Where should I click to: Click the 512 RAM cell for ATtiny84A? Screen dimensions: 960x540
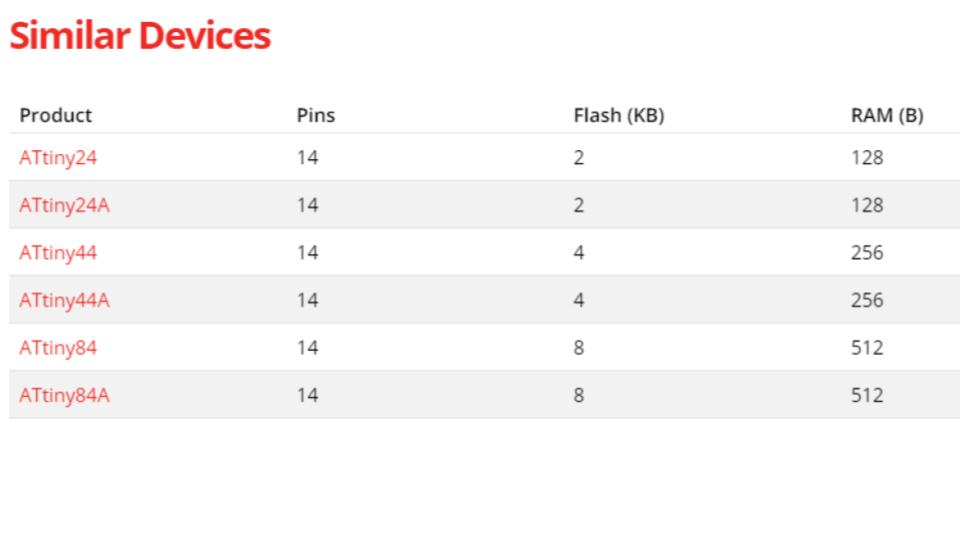(867, 395)
